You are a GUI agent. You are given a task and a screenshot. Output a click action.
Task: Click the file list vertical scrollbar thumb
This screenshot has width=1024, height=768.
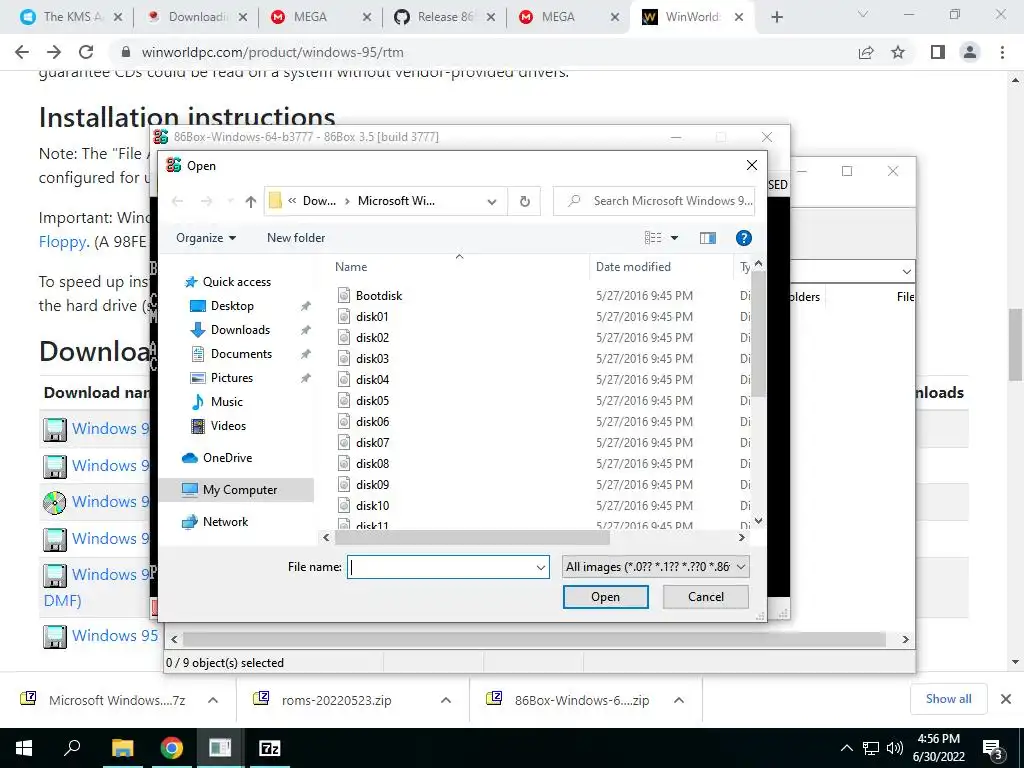pyautogui.click(x=758, y=333)
